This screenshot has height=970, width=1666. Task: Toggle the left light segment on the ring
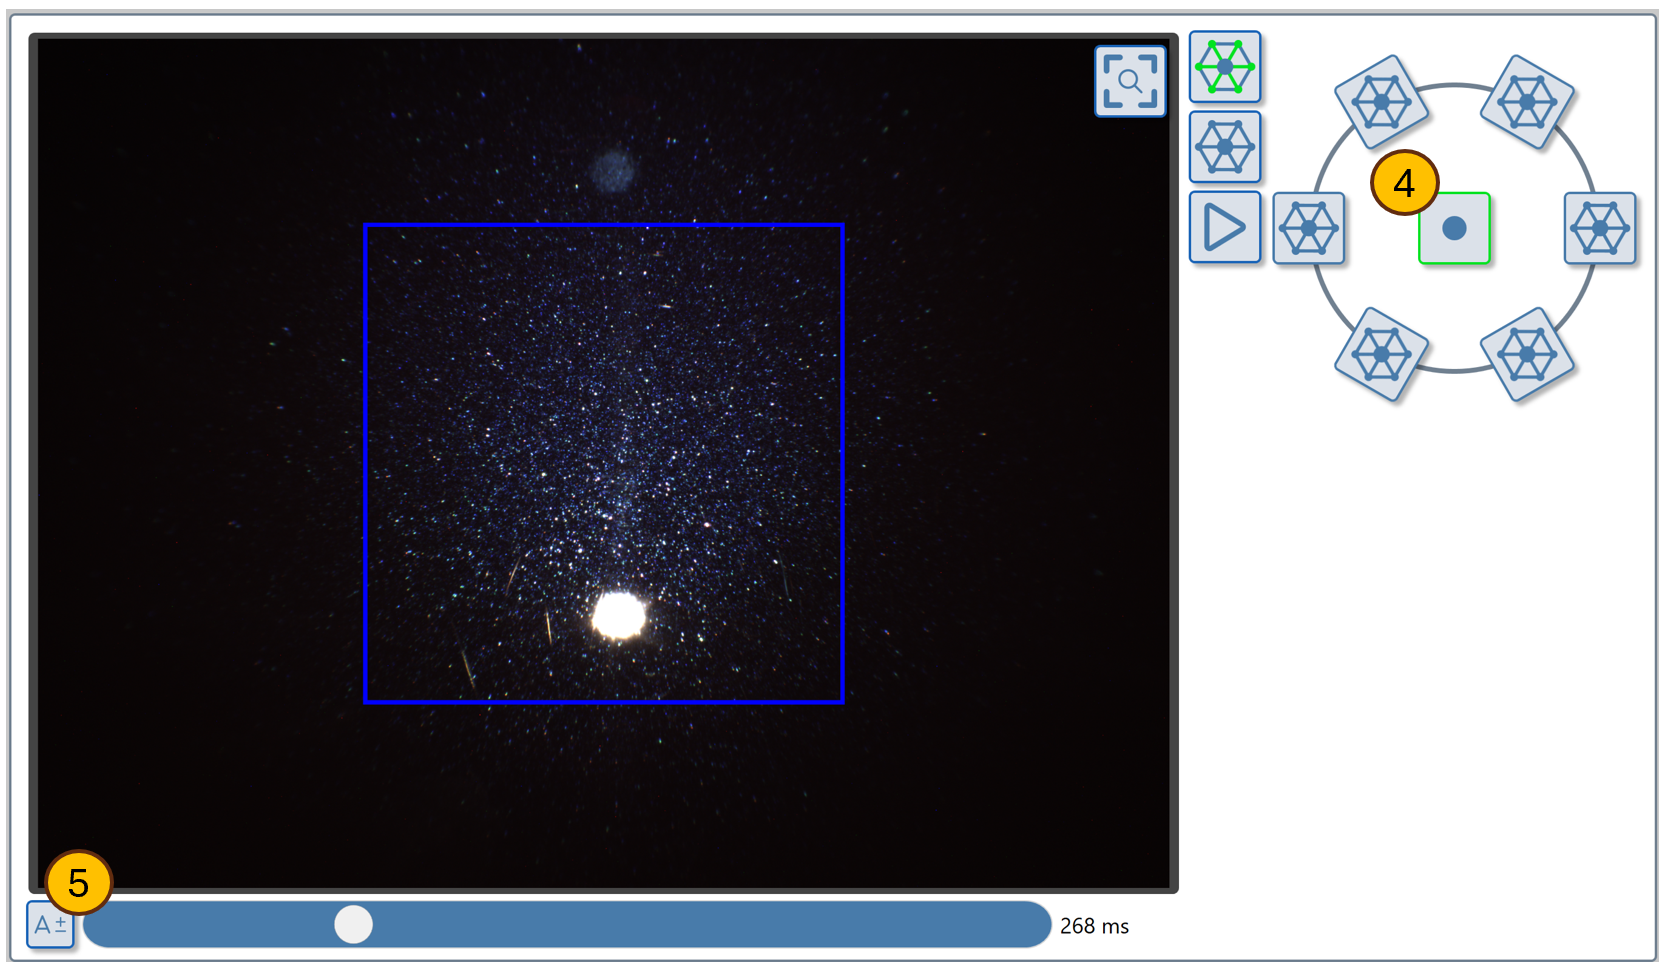click(x=1308, y=228)
